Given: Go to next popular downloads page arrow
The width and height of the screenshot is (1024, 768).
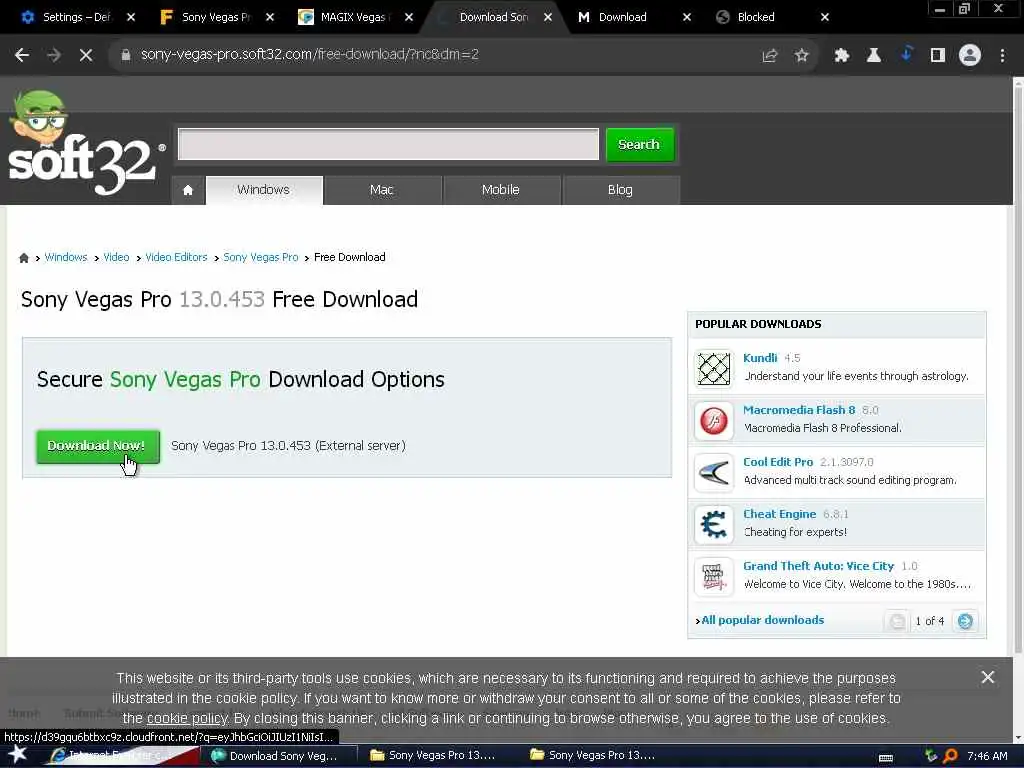Looking at the screenshot, I should pos(965,621).
